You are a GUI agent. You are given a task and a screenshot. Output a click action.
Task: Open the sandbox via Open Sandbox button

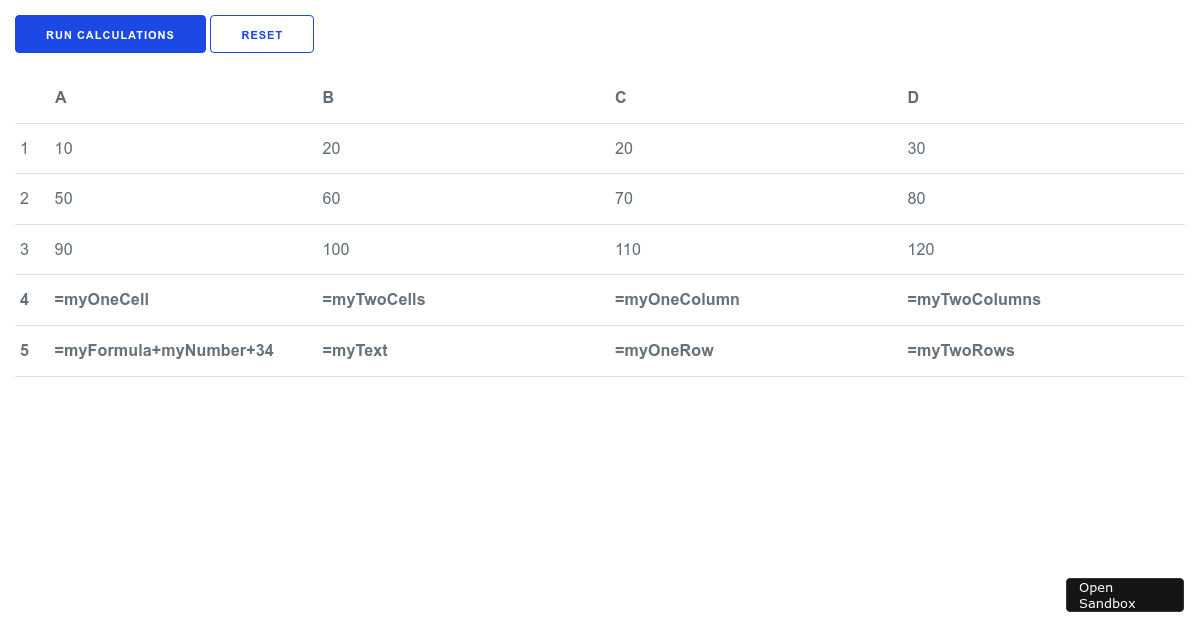1124,595
